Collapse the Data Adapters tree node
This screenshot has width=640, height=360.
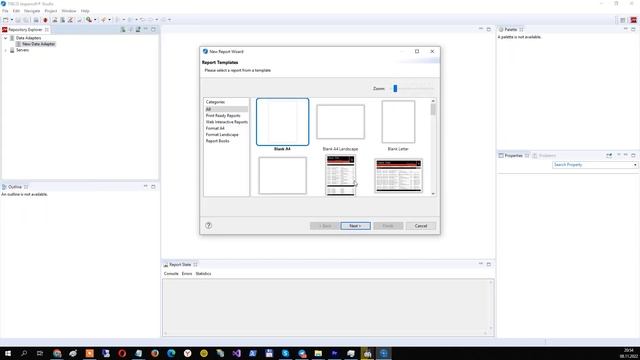(6, 38)
